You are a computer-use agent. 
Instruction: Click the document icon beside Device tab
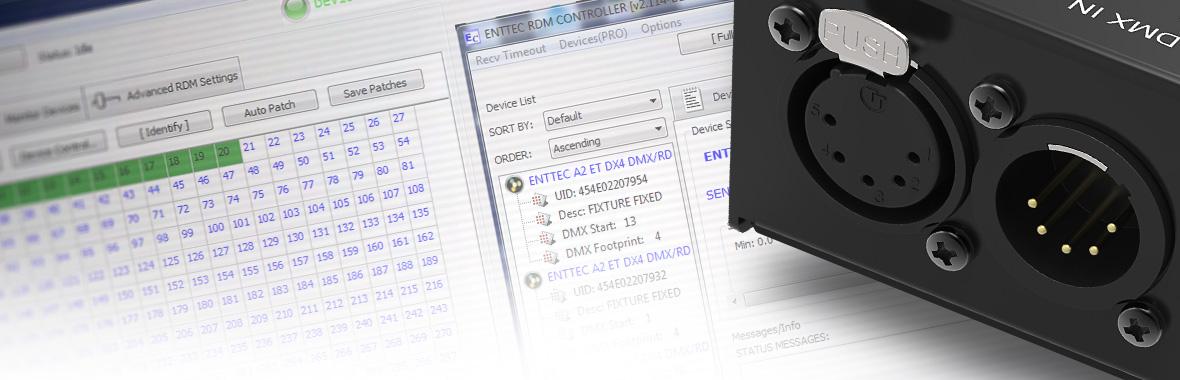(692, 99)
